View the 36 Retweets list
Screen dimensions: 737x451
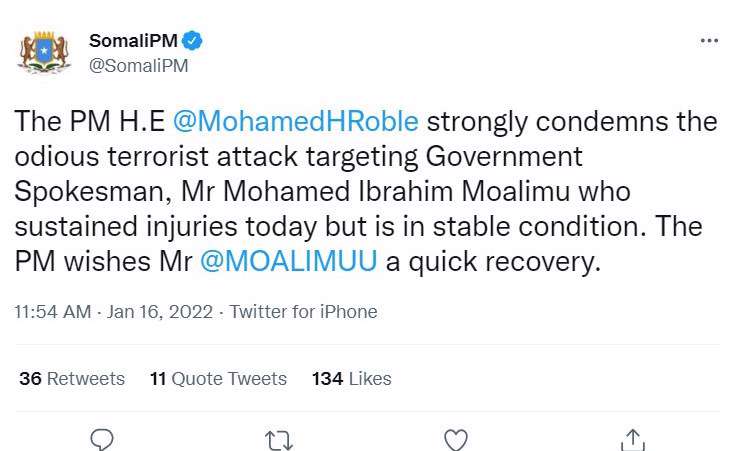72,379
